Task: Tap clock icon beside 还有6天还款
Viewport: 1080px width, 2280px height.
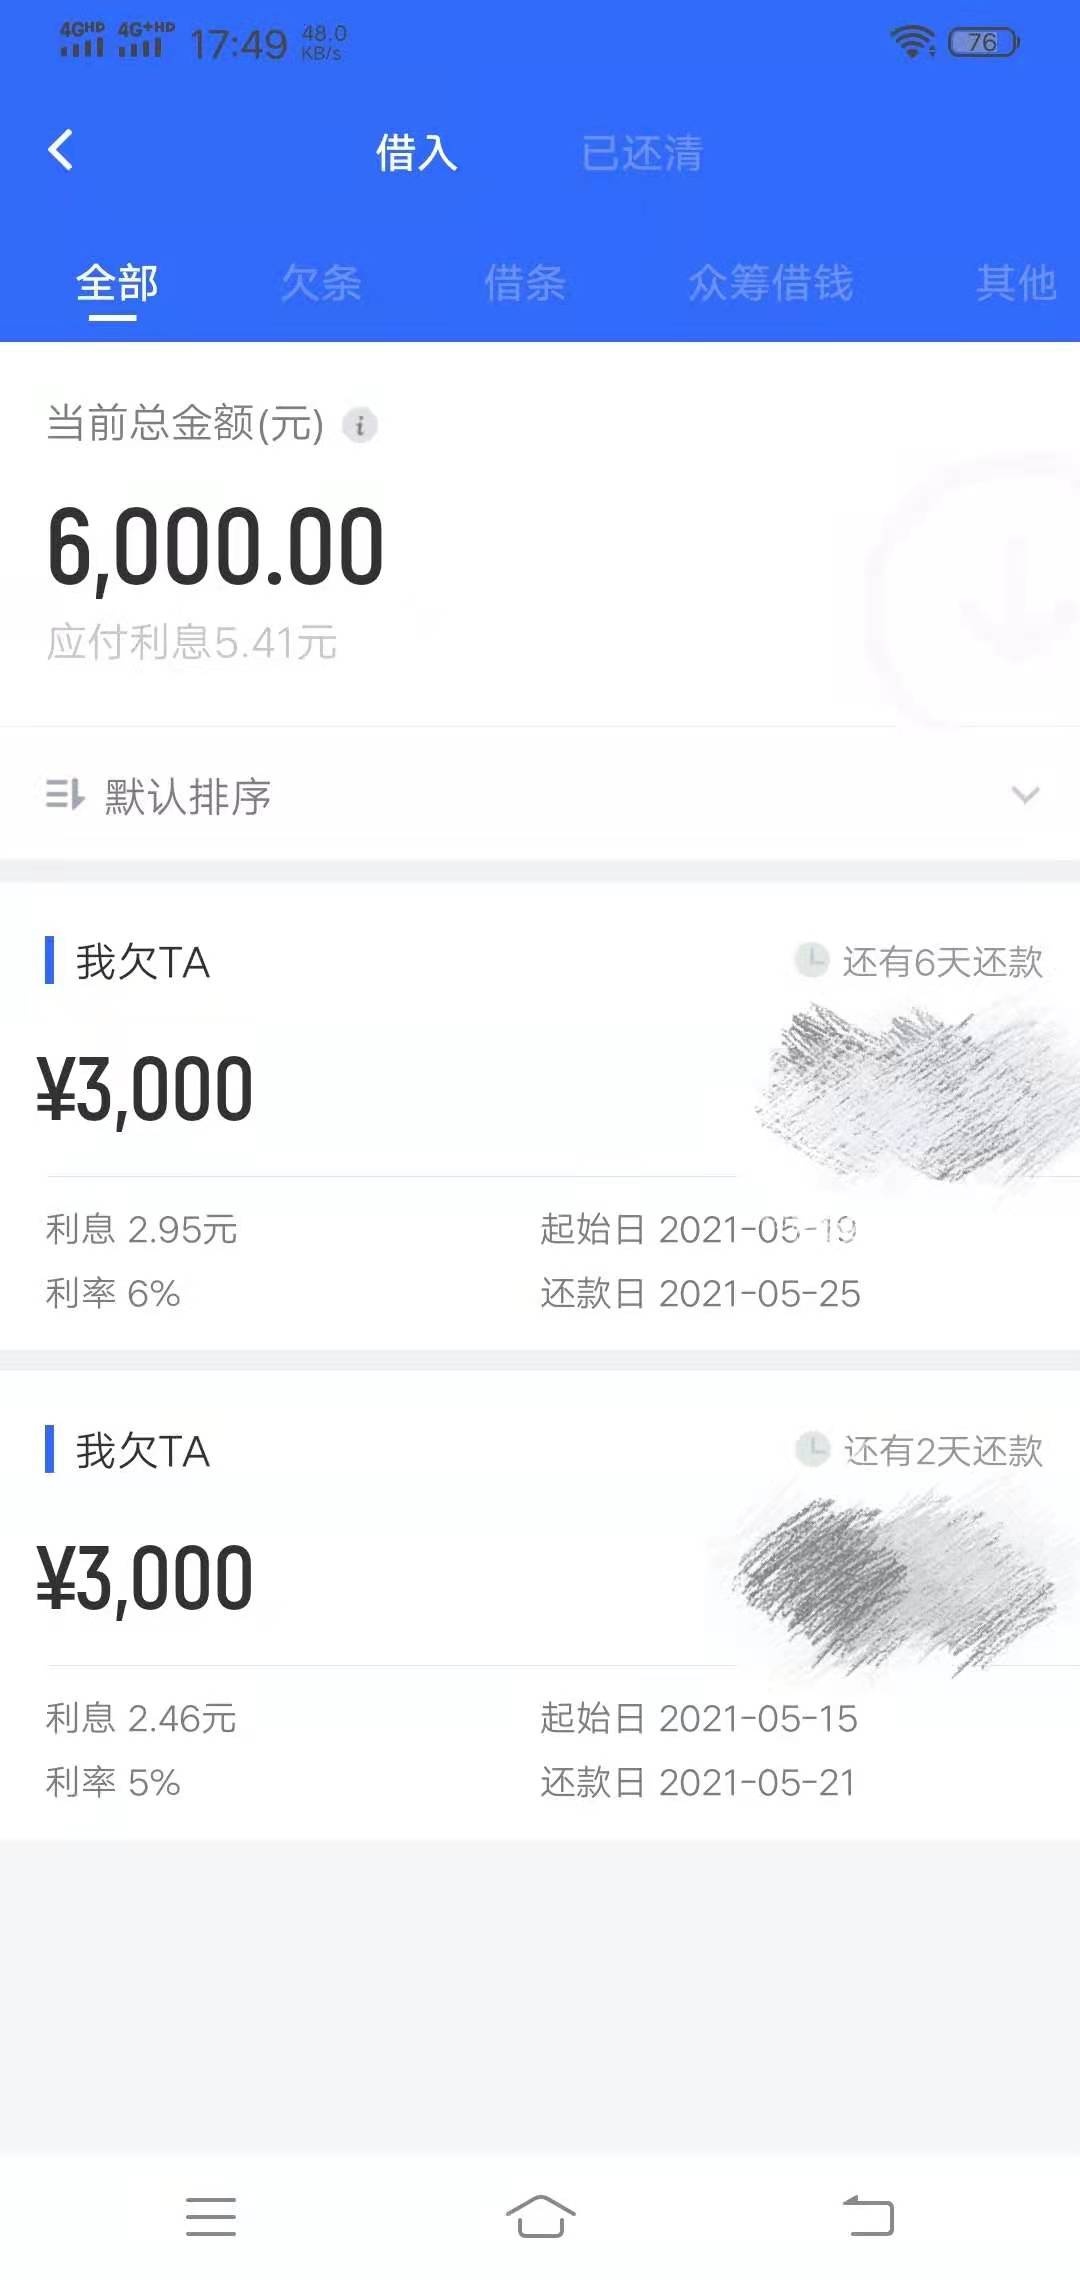Action: [812, 960]
